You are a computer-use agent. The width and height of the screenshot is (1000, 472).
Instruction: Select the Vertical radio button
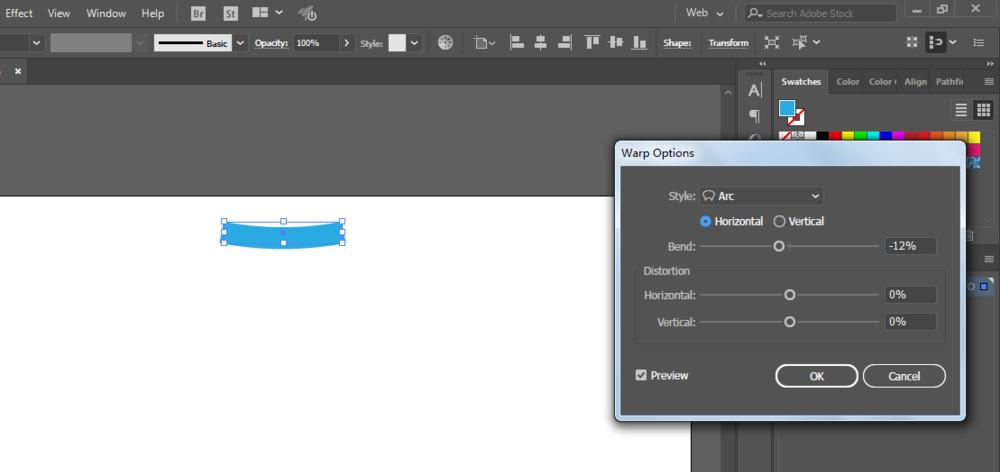click(x=780, y=221)
